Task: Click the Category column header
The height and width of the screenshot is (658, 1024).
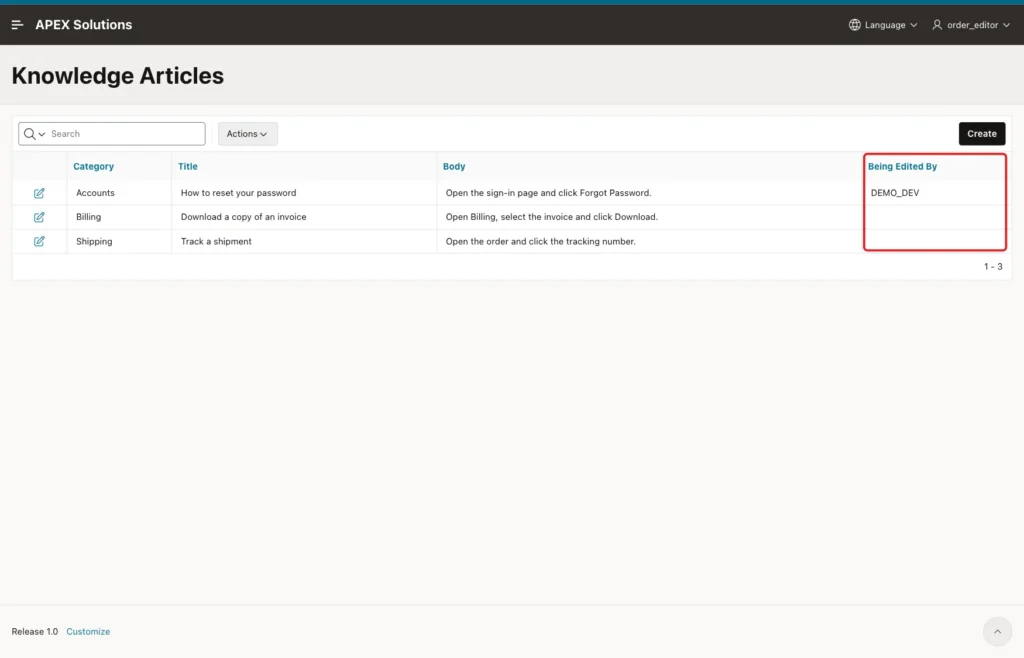Action: pos(93,166)
